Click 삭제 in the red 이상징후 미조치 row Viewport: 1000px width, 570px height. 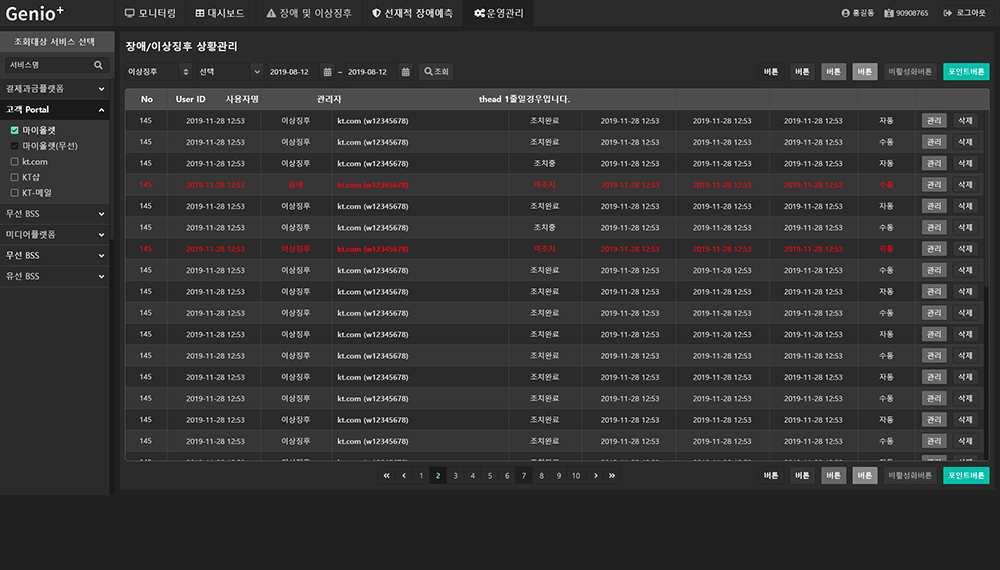tap(966, 249)
